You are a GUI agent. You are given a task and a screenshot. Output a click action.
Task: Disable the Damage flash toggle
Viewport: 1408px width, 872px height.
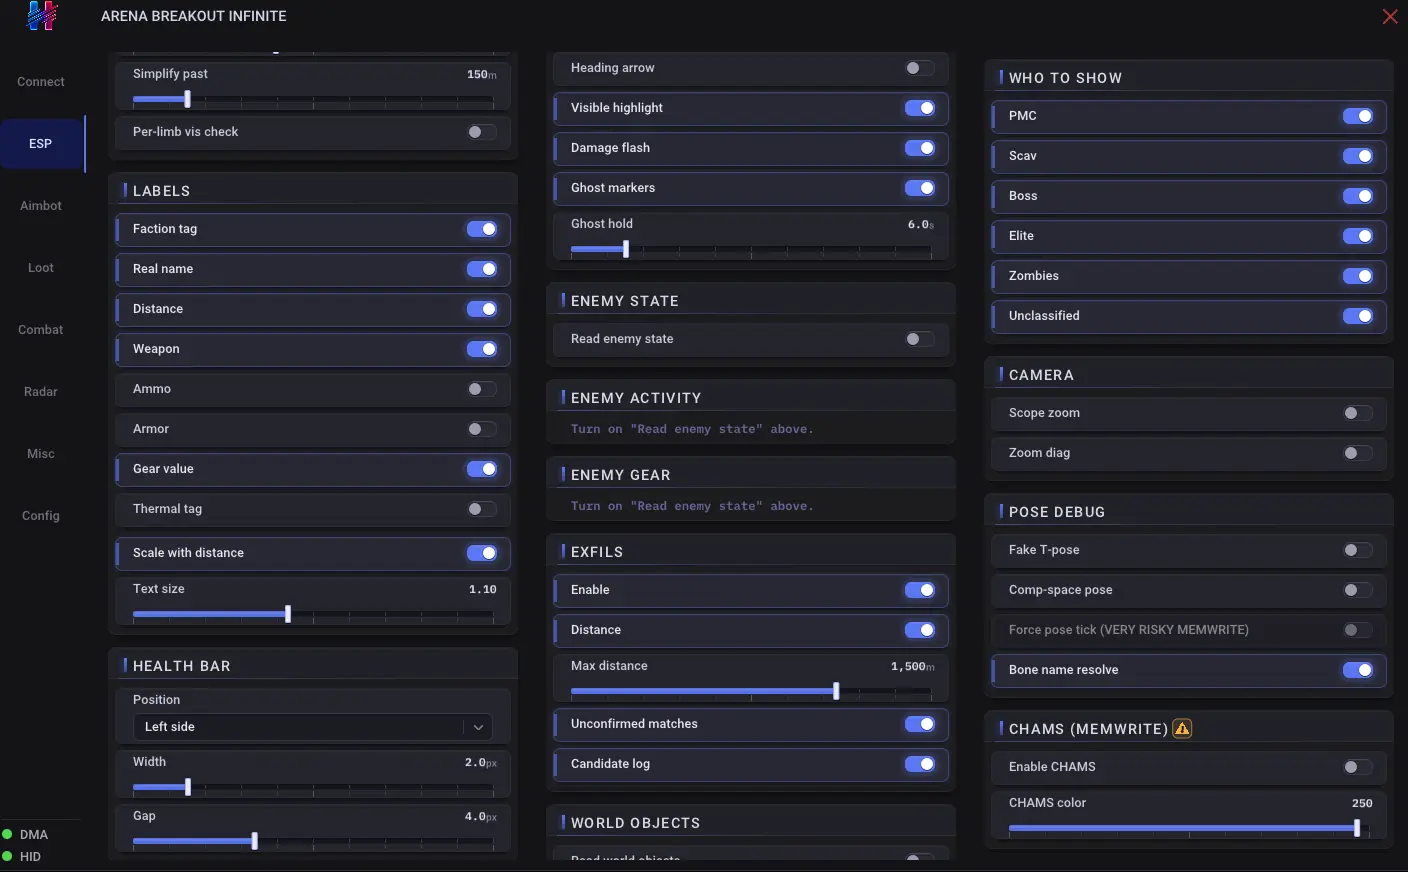pyautogui.click(x=920, y=148)
